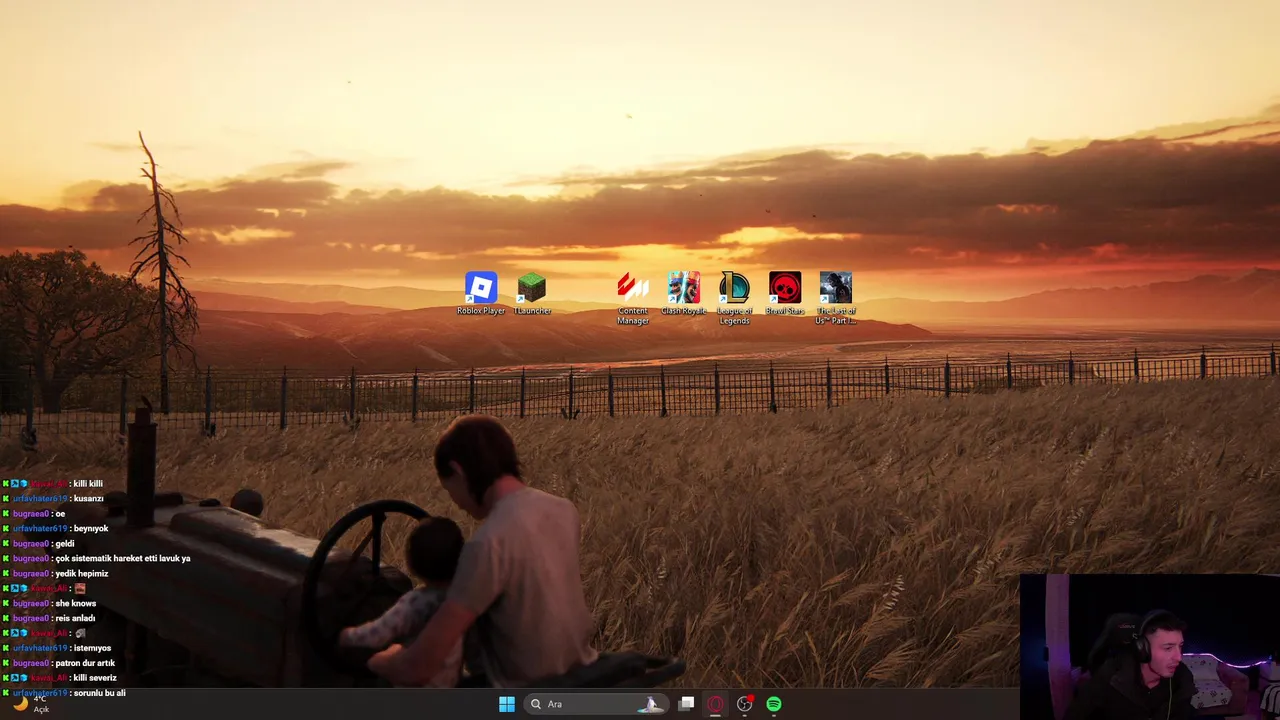Launch the TLauncher Minecraft shortcut

tap(532, 294)
